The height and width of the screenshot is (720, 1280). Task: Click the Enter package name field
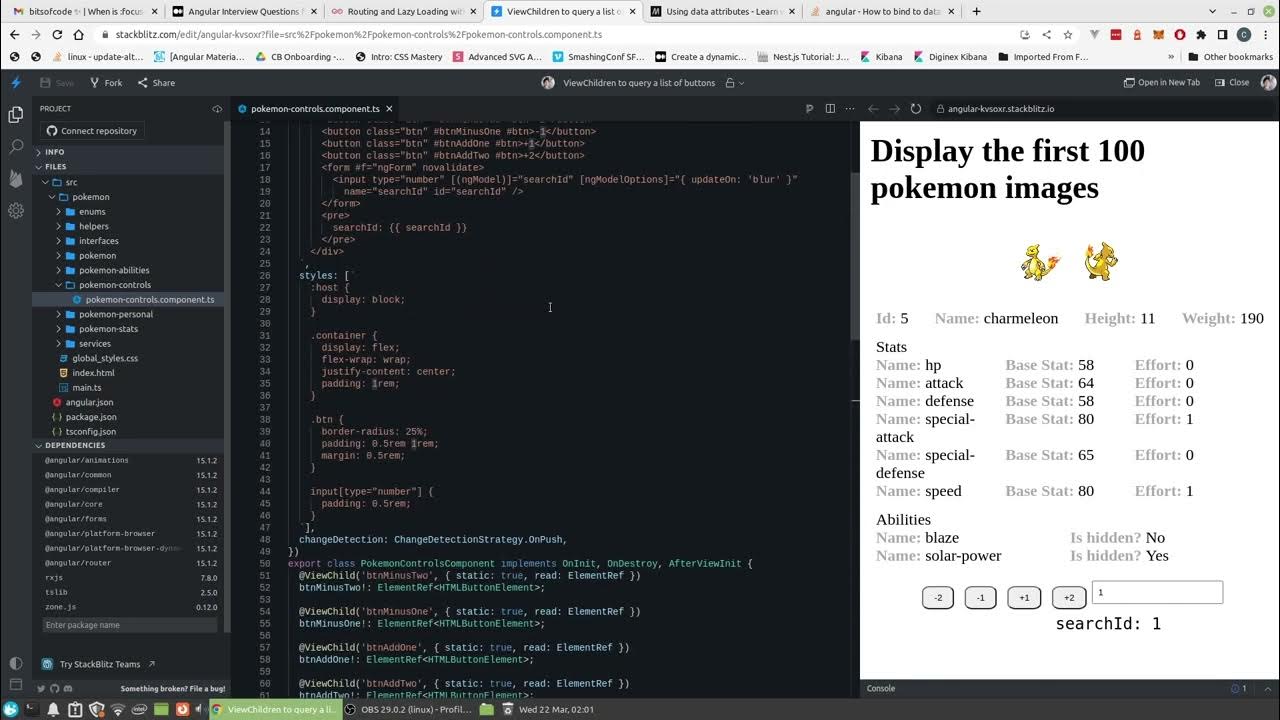point(129,625)
